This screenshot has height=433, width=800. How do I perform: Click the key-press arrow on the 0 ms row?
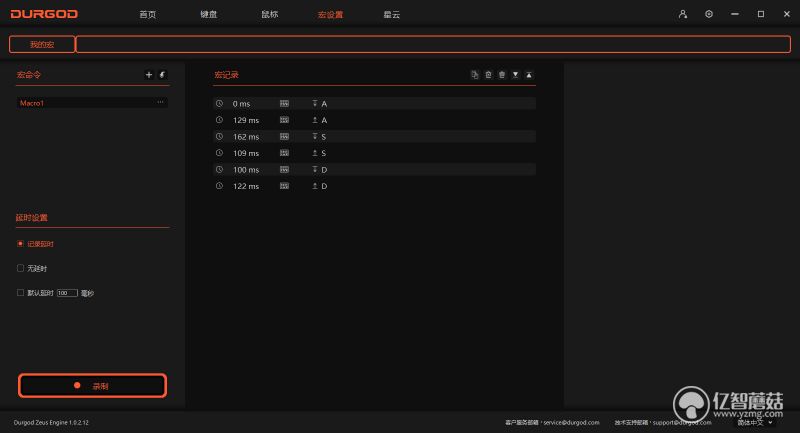tap(315, 104)
